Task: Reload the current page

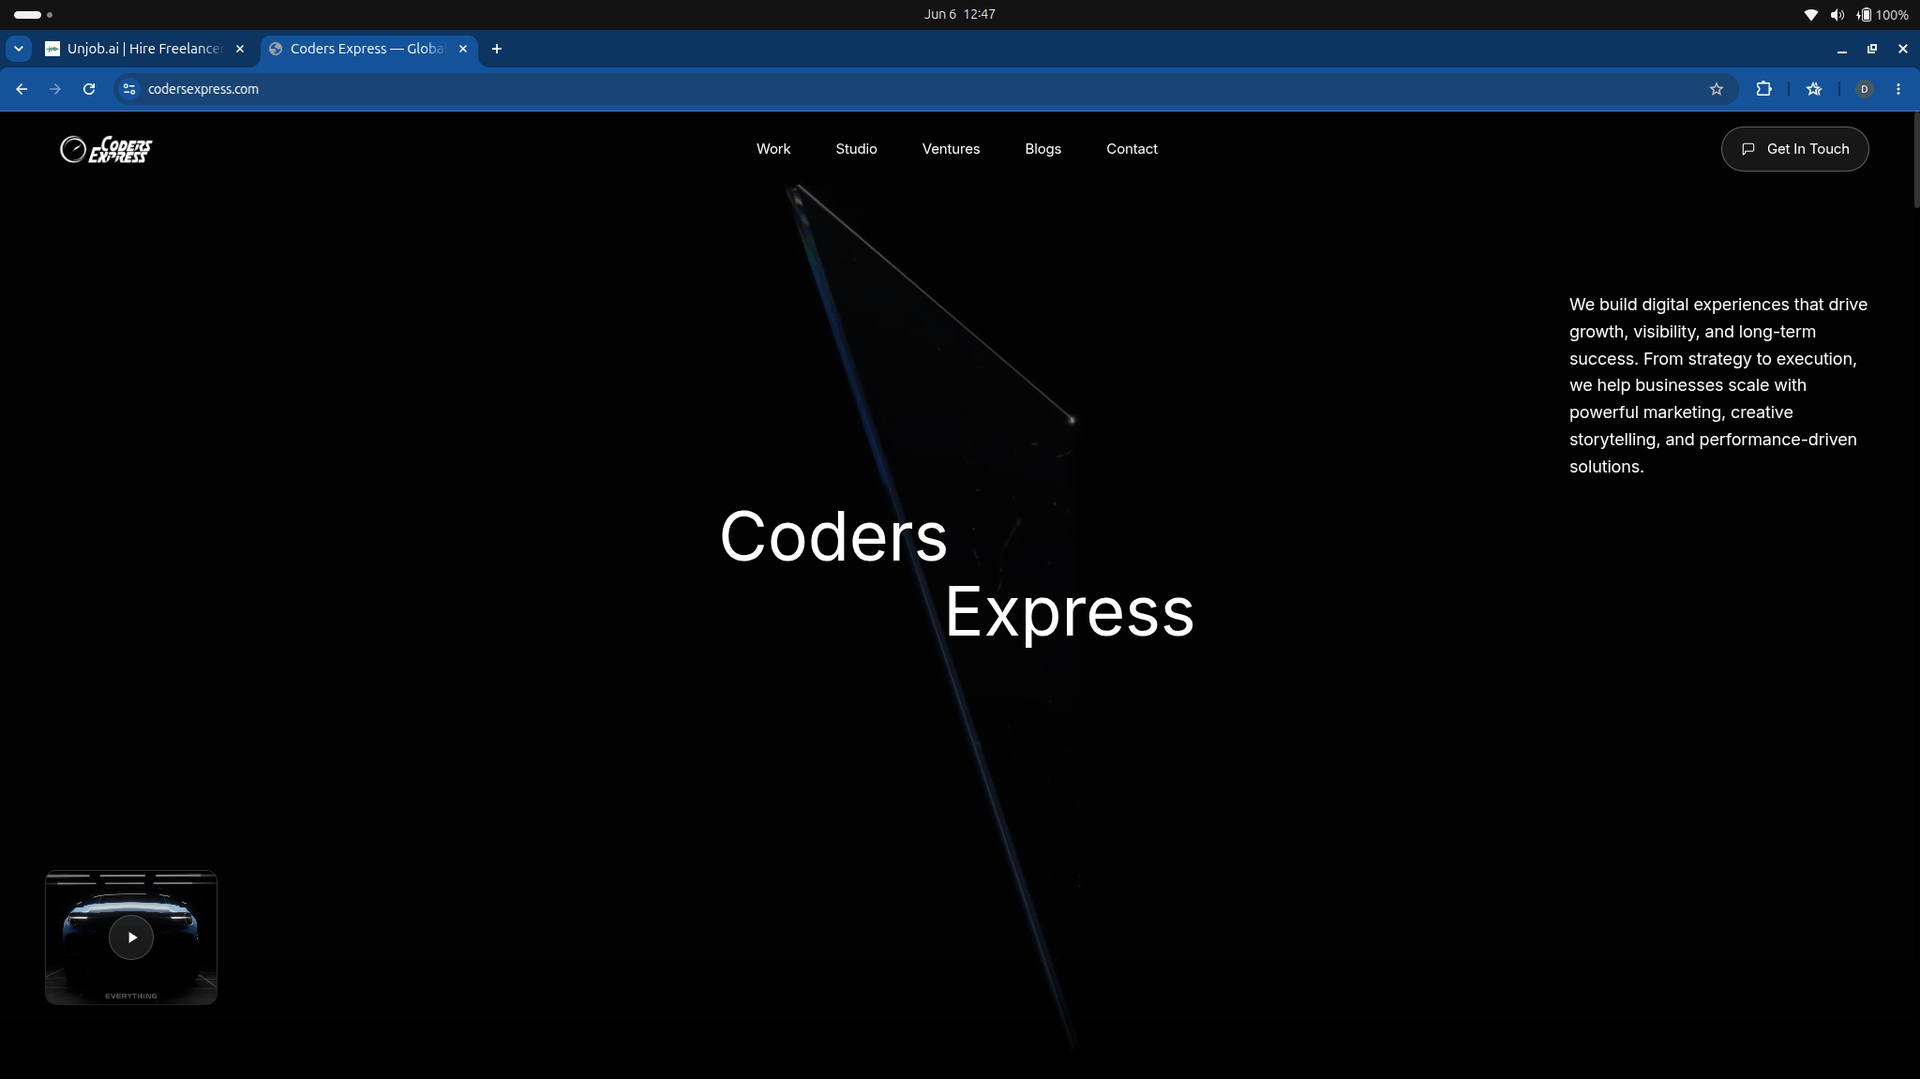Action: tap(89, 89)
